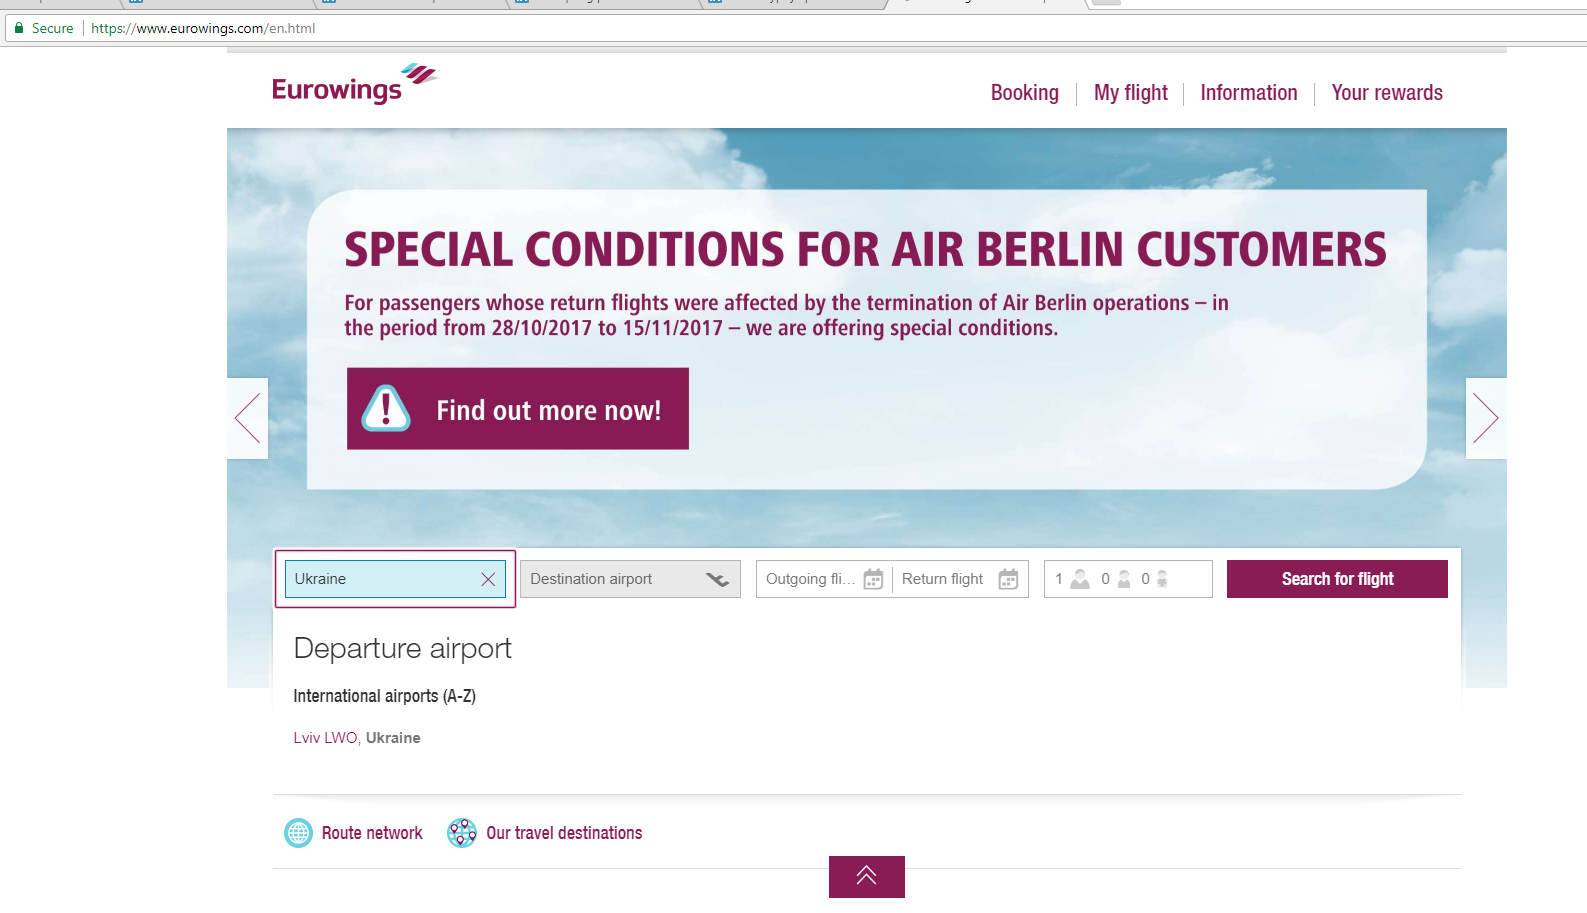The image size is (1587, 913).
Task: Show the previous banner slide
Action: point(247,418)
